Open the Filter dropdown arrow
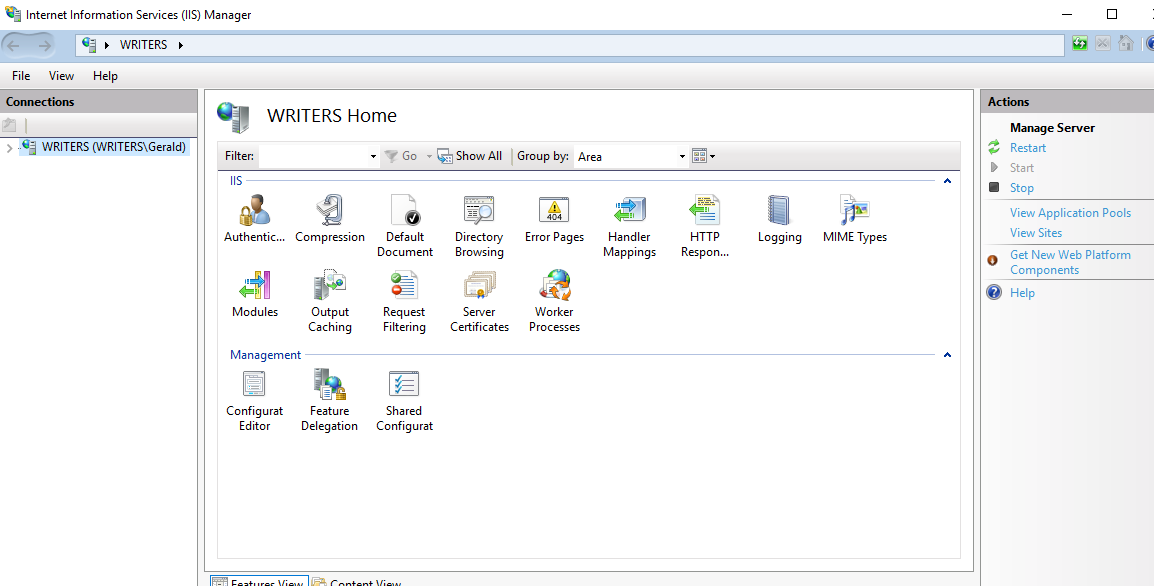This screenshot has height=586, width=1154. pyautogui.click(x=373, y=156)
